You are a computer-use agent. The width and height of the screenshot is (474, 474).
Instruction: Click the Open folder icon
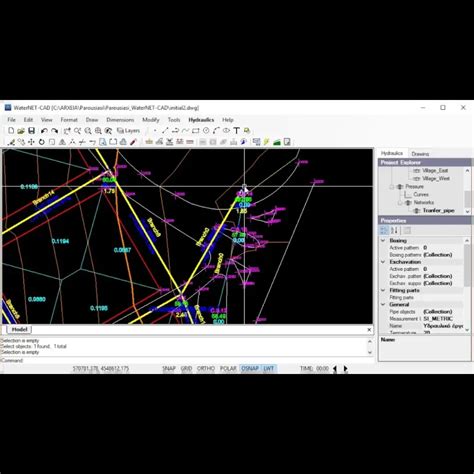coord(21,131)
